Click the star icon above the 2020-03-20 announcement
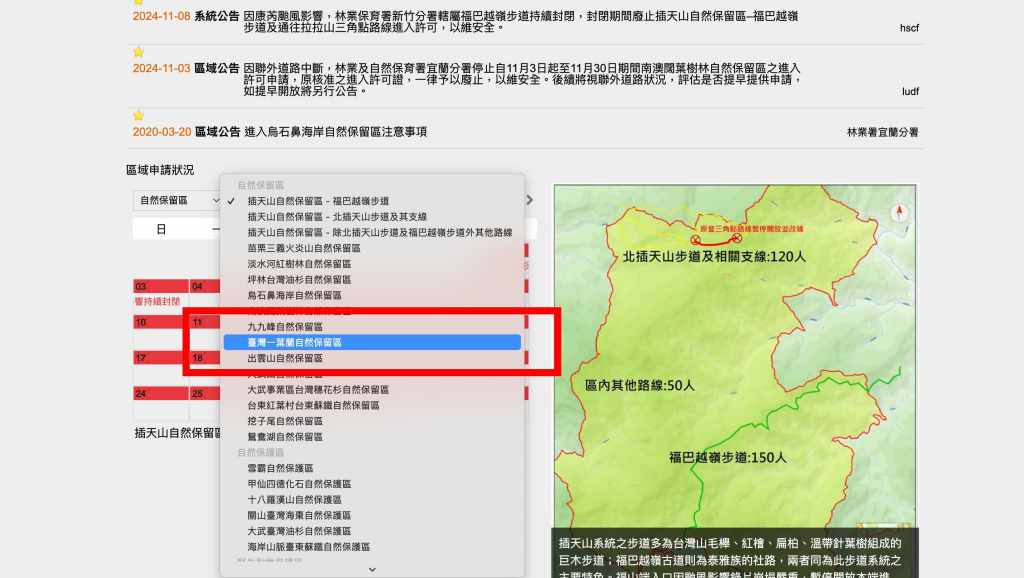Image resolution: width=1024 pixels, height=578 pixels. (x=139, y=116)
